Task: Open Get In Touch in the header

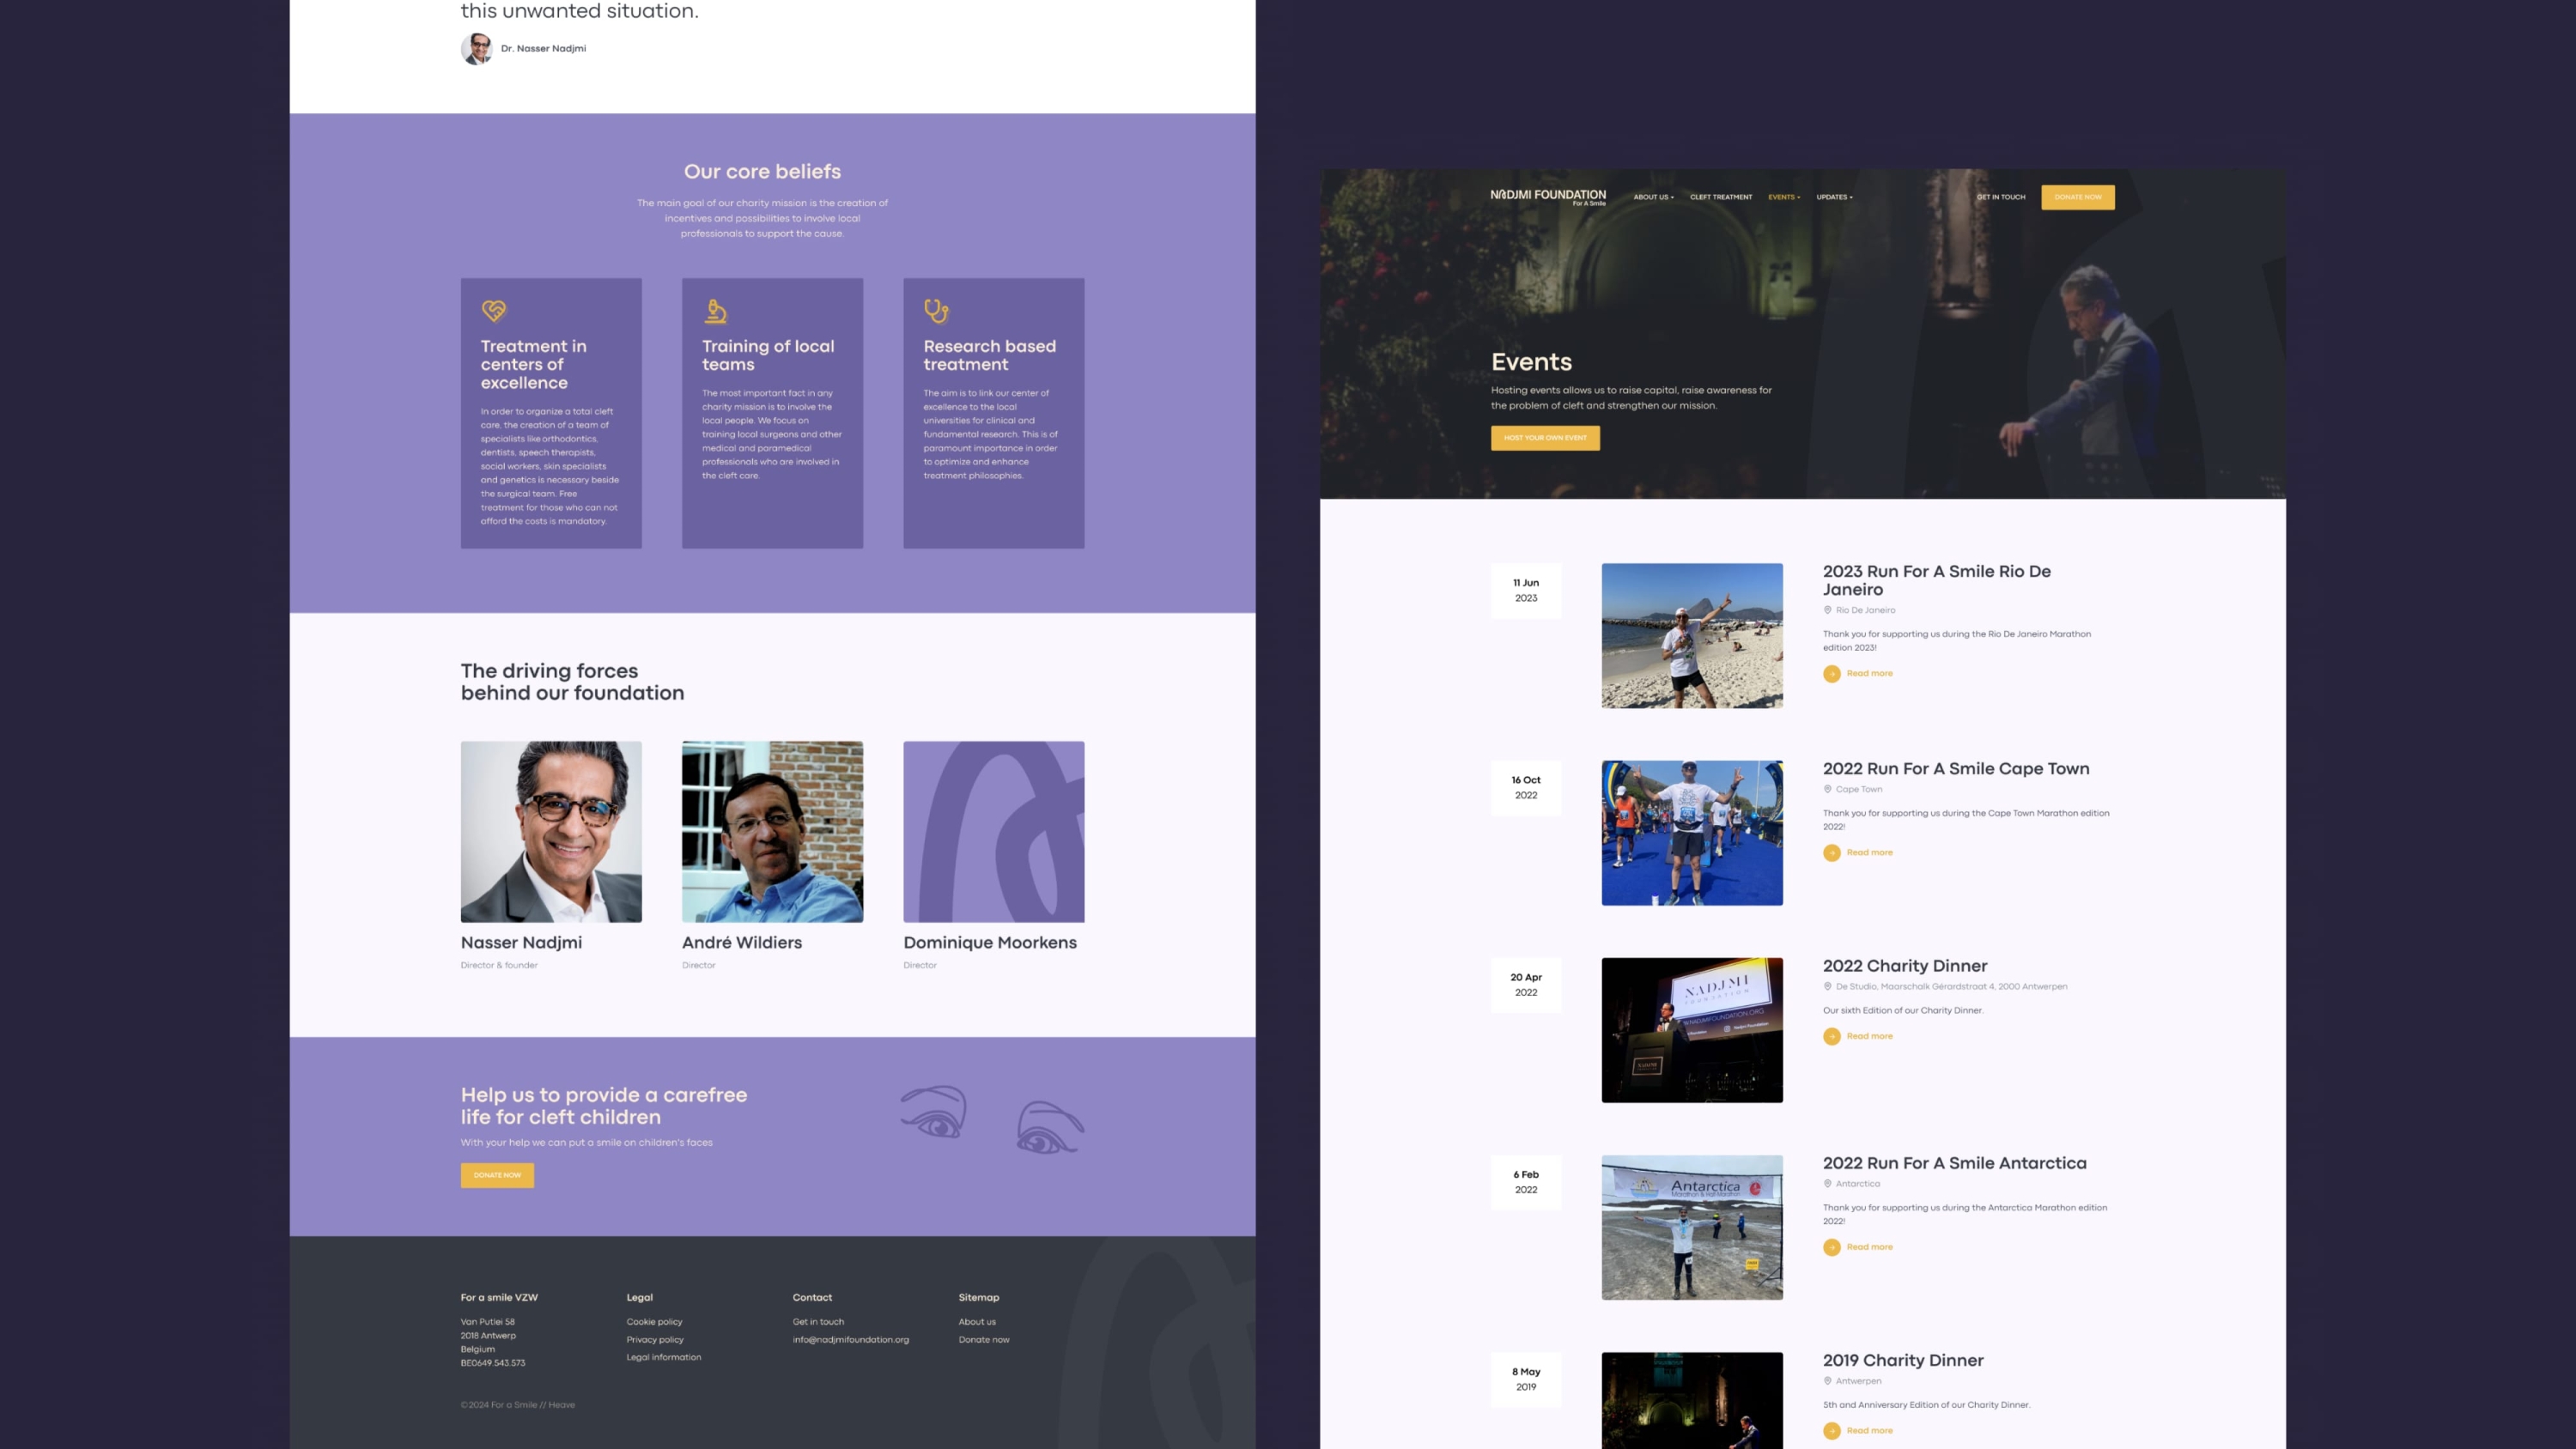Action: [x=2001, y=197]
